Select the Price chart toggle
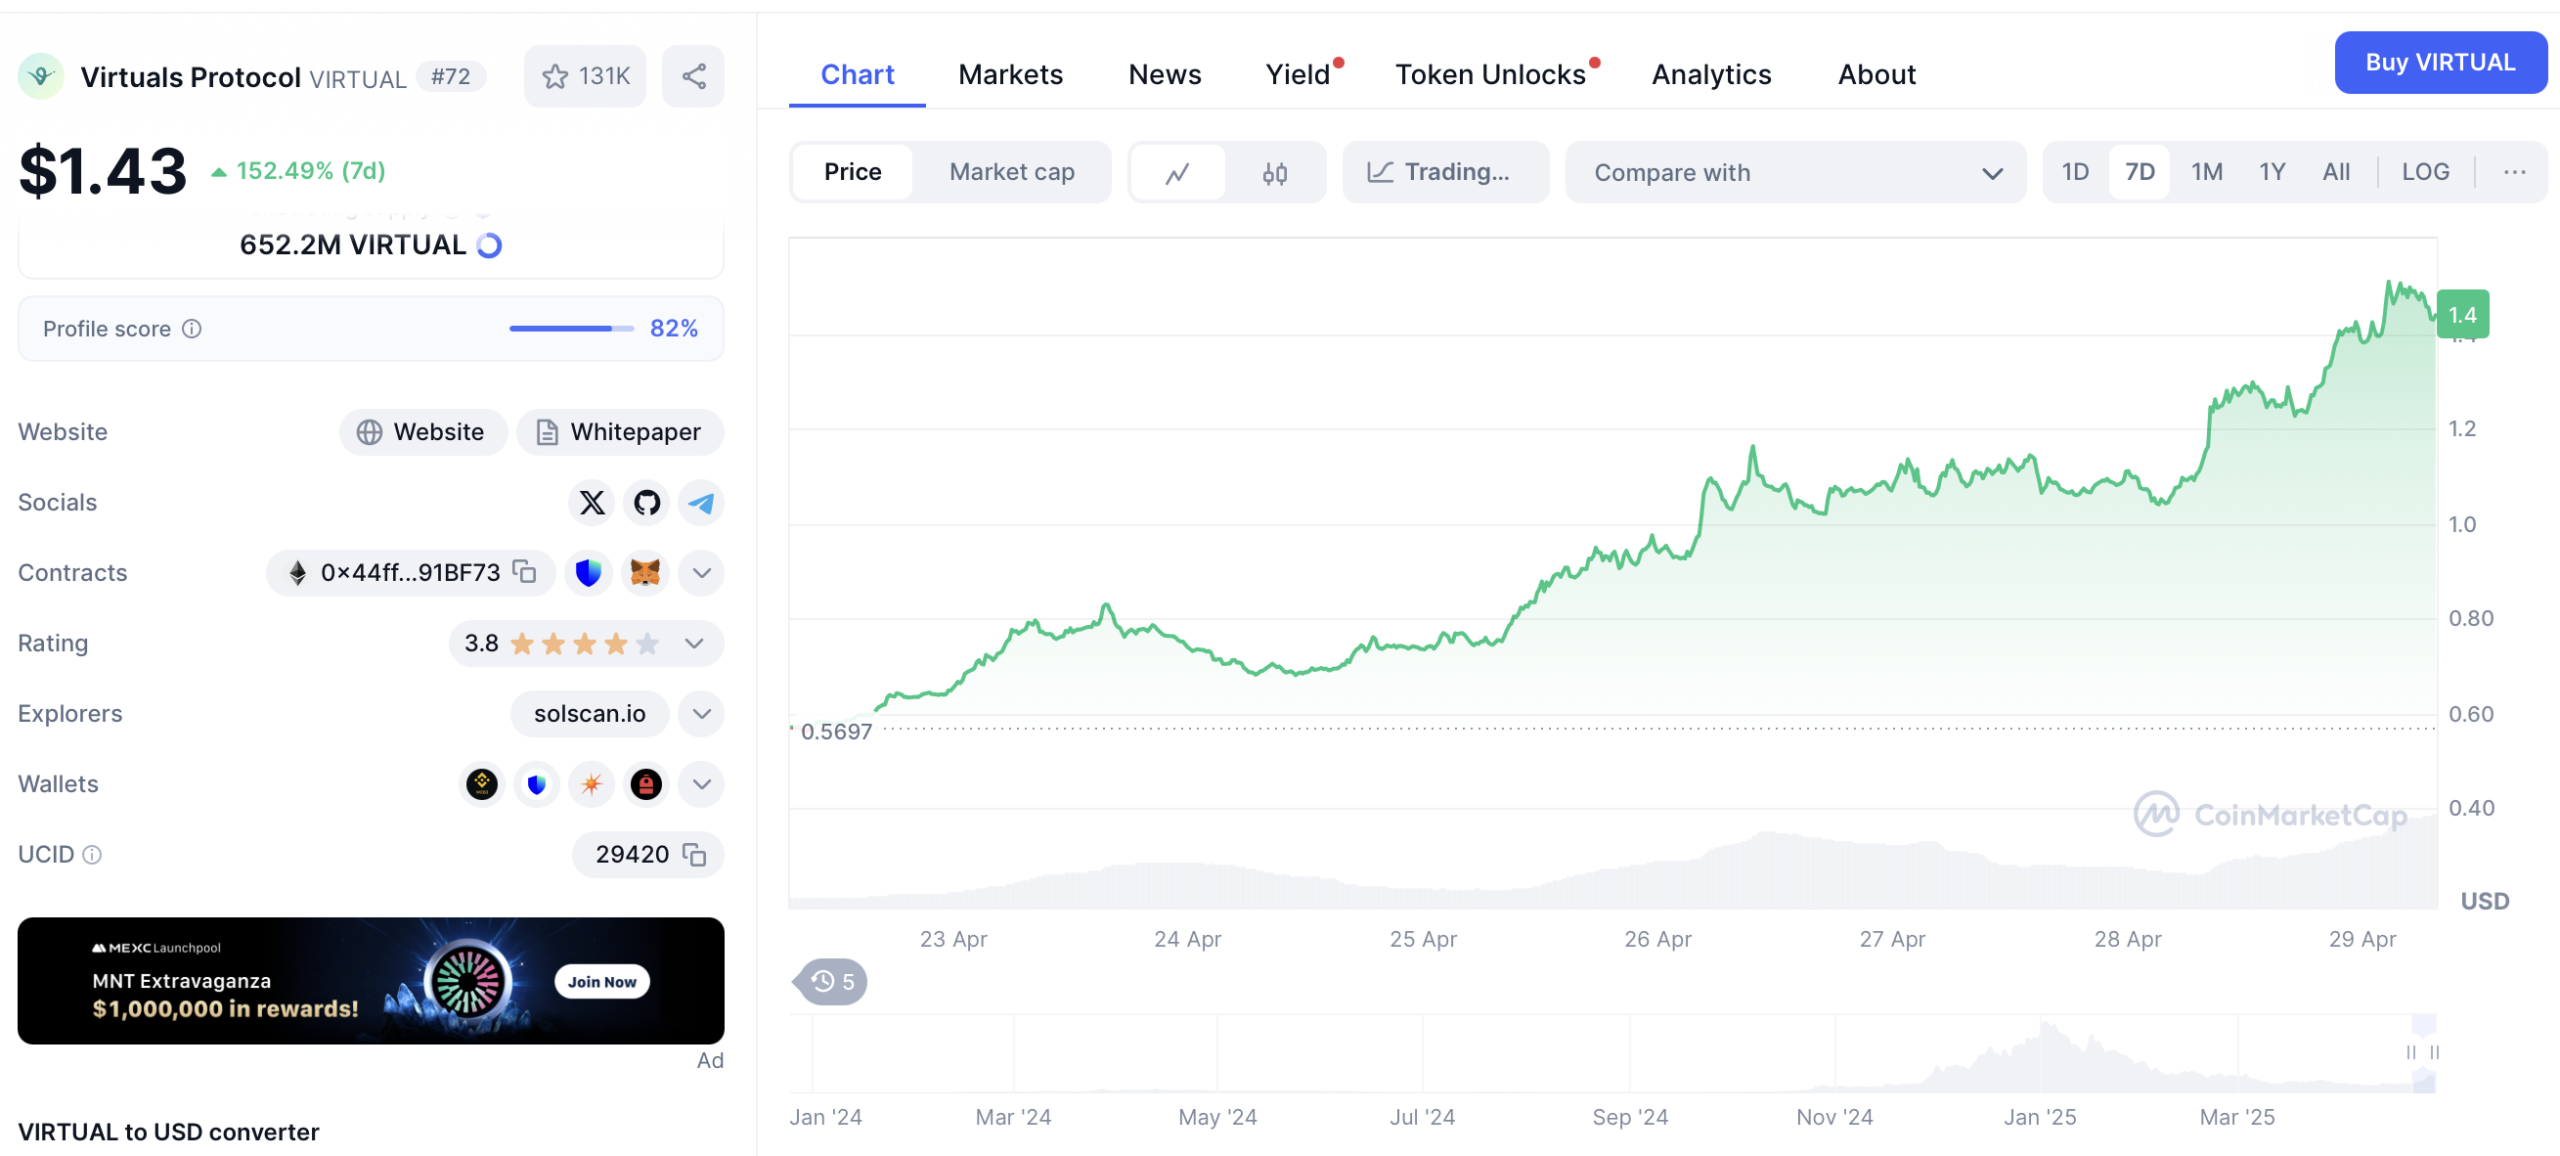The image size is (2560, 1156). coord(853,172)
